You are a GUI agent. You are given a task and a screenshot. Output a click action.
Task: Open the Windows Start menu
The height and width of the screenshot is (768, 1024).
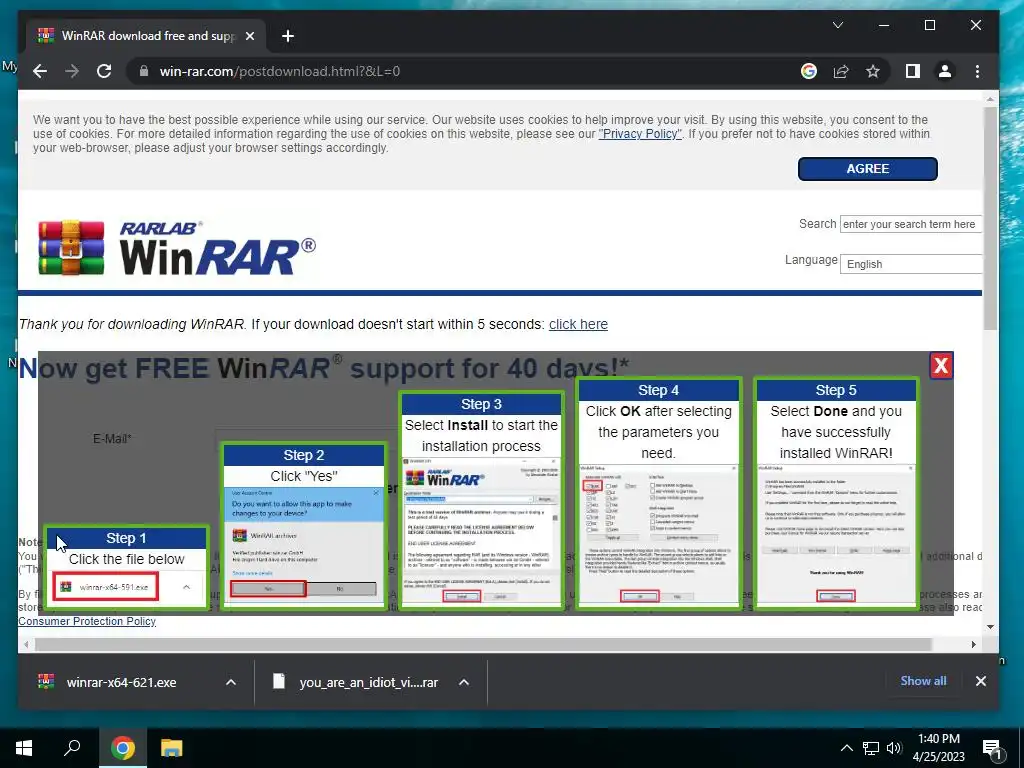[24, 748]
